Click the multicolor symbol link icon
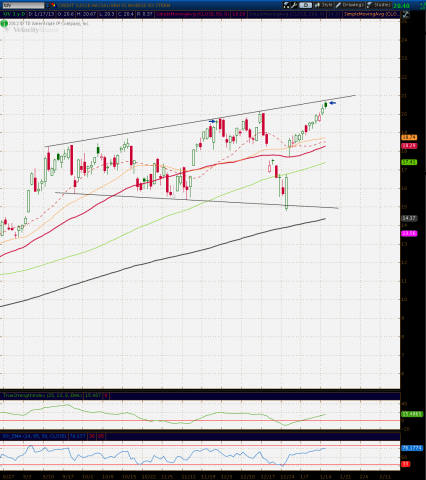Screen dimensions: 426x480 pos(53,5)
